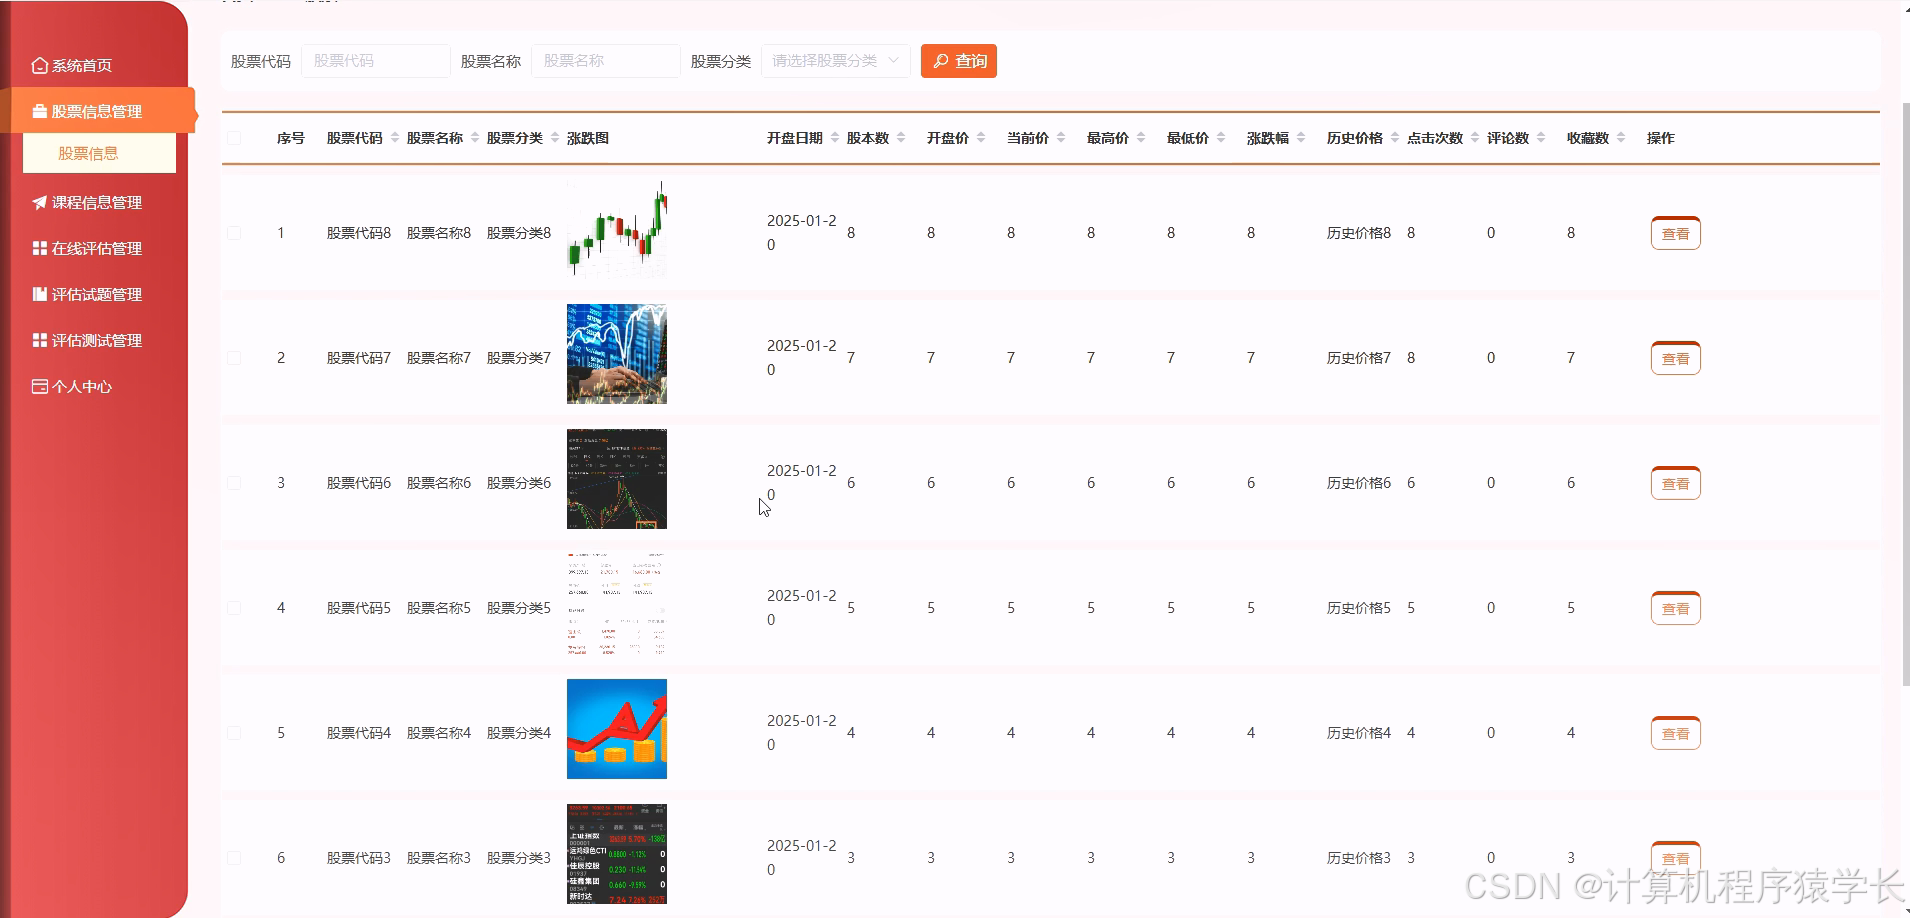Click 查看 button for 股票代码7 row
1910x918 pixels.
click(x=1676, y=358)
